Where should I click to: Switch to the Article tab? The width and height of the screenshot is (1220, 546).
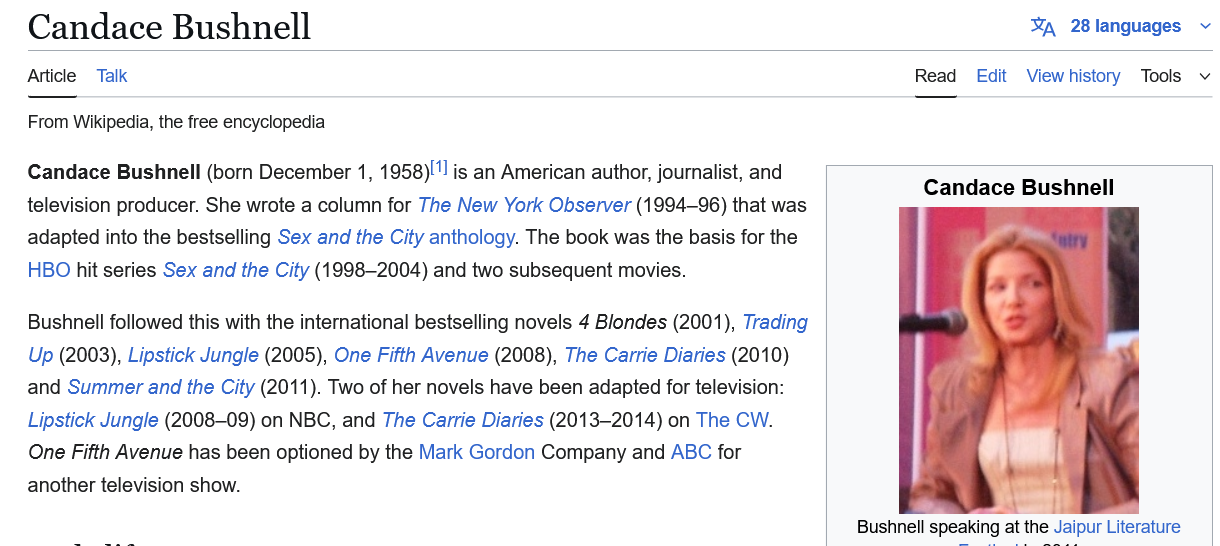click(52, 76)
